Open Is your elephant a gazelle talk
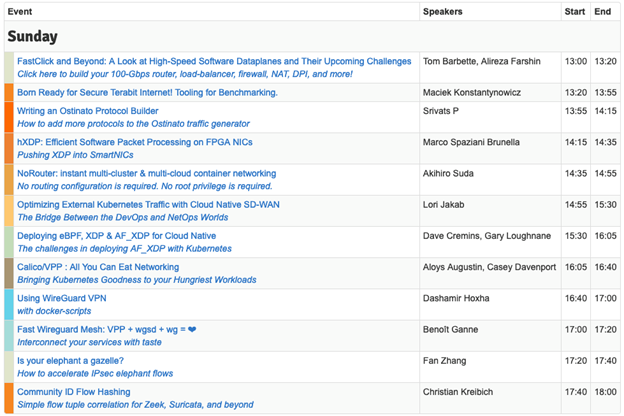Viewport: 624px width, 416px height. click(x=70, y=360)
